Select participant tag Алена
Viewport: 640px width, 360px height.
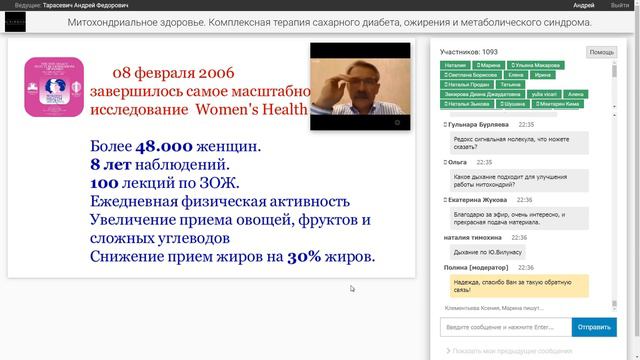pos(576,94)
